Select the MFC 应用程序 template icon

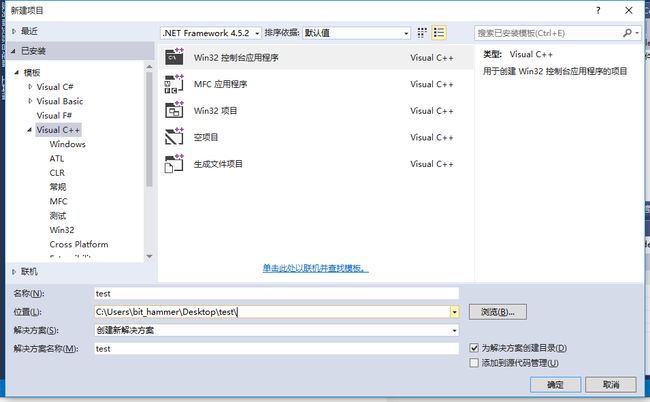tap(174, 84)
